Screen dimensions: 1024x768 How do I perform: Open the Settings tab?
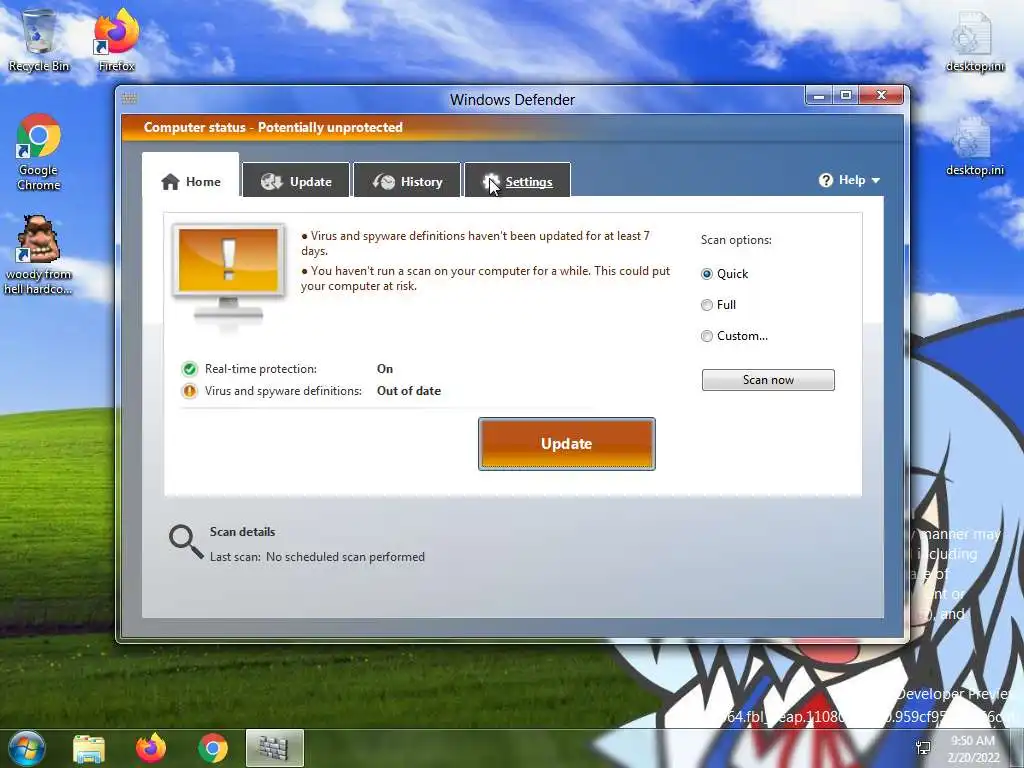click(x=517, y=180)
